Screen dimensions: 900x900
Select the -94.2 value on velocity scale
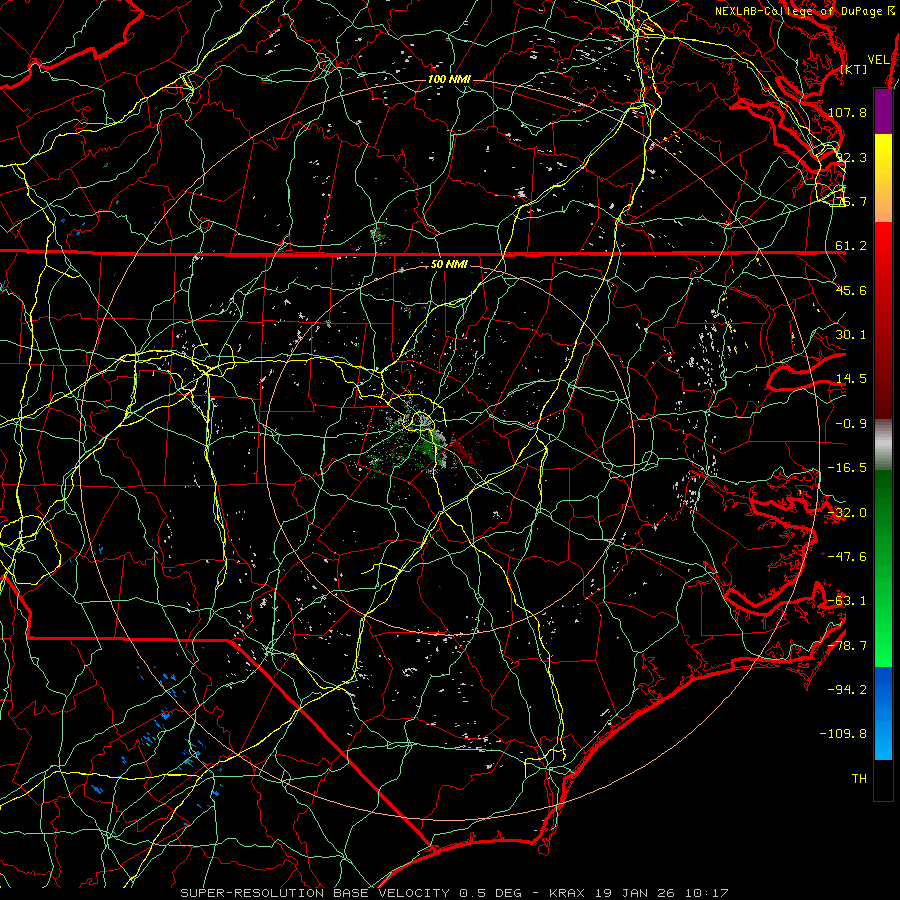pyautogui.click(x=847, y=689)
